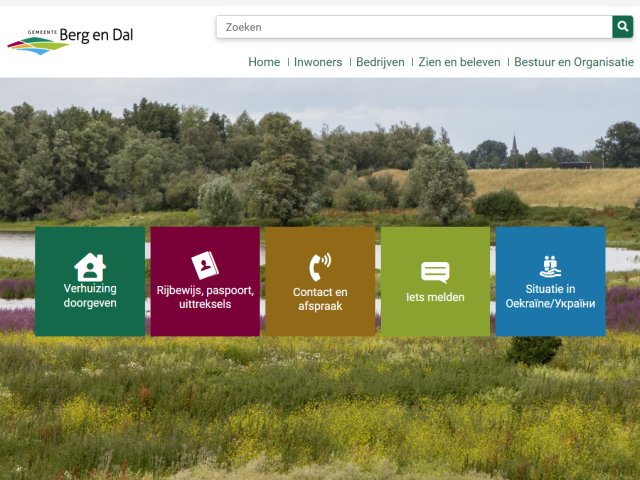Open the Inwoners menu item

[318, 62]
